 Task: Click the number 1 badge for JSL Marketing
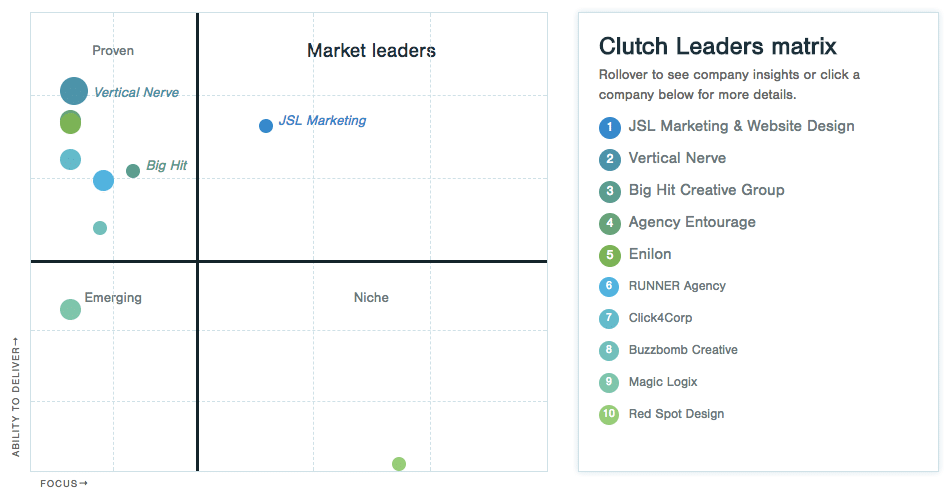(x=610, y=127)
